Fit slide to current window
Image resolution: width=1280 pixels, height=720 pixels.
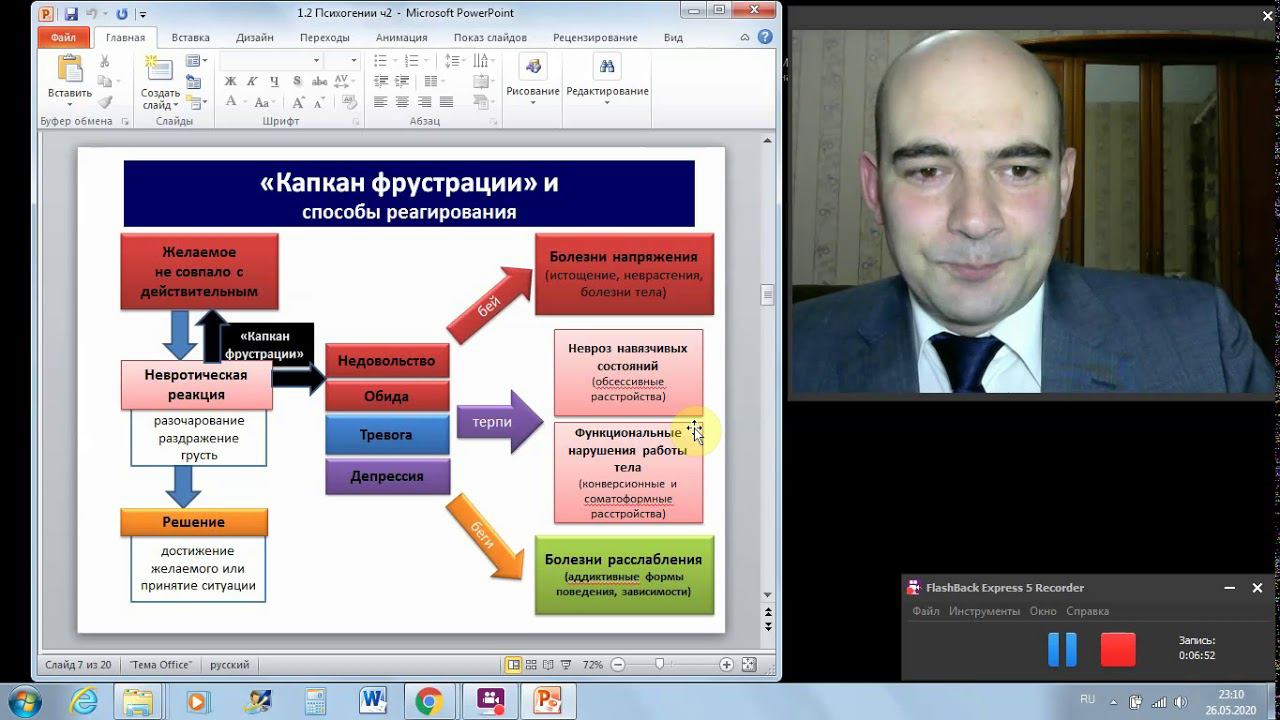pyautogui.click(x=749, y=664)
